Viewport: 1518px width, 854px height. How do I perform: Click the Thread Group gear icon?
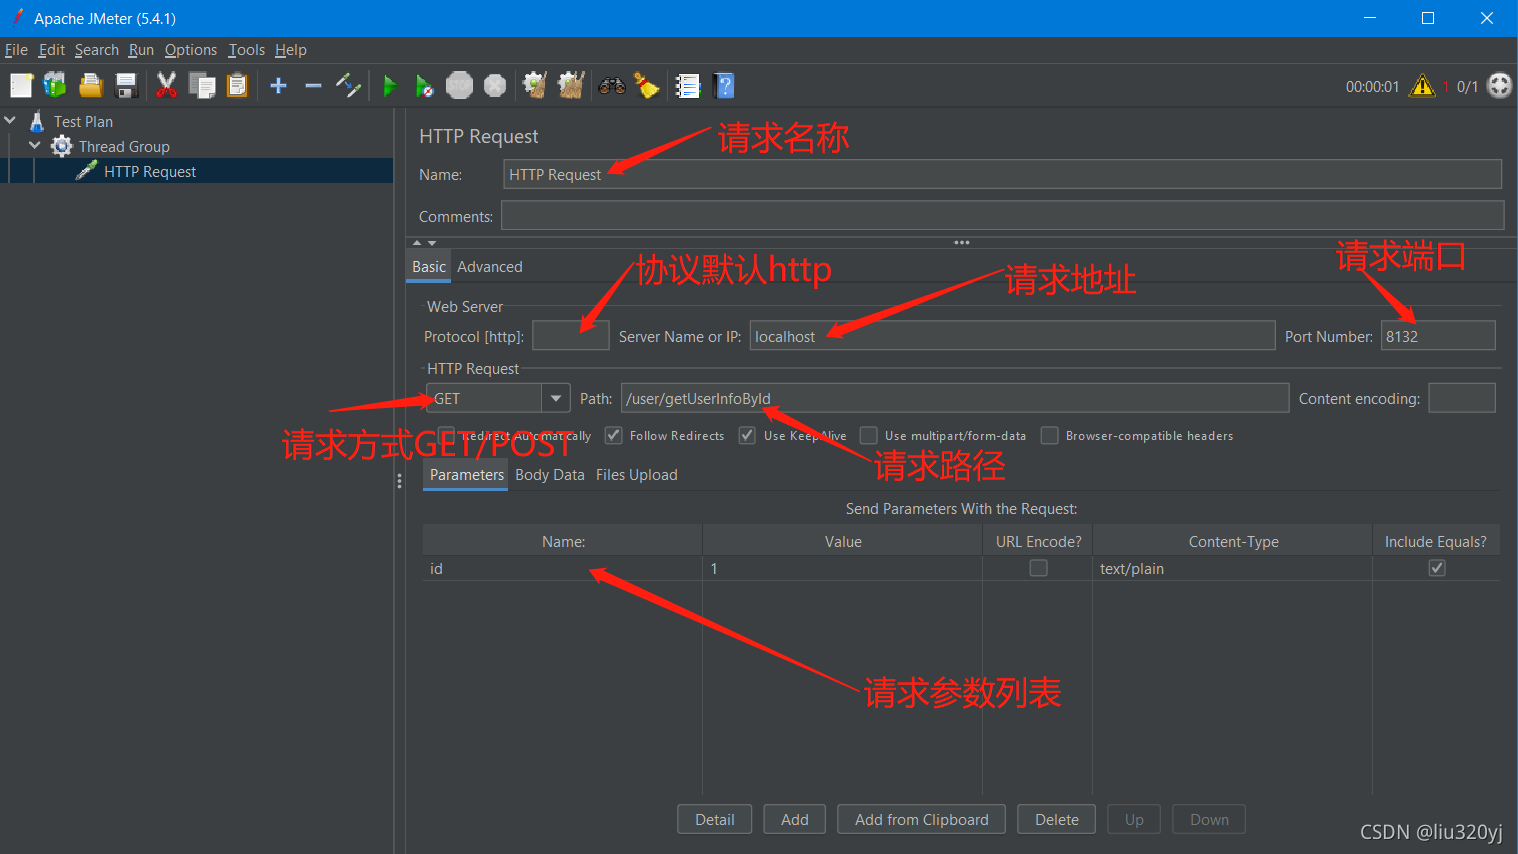(x=62, y=146)
